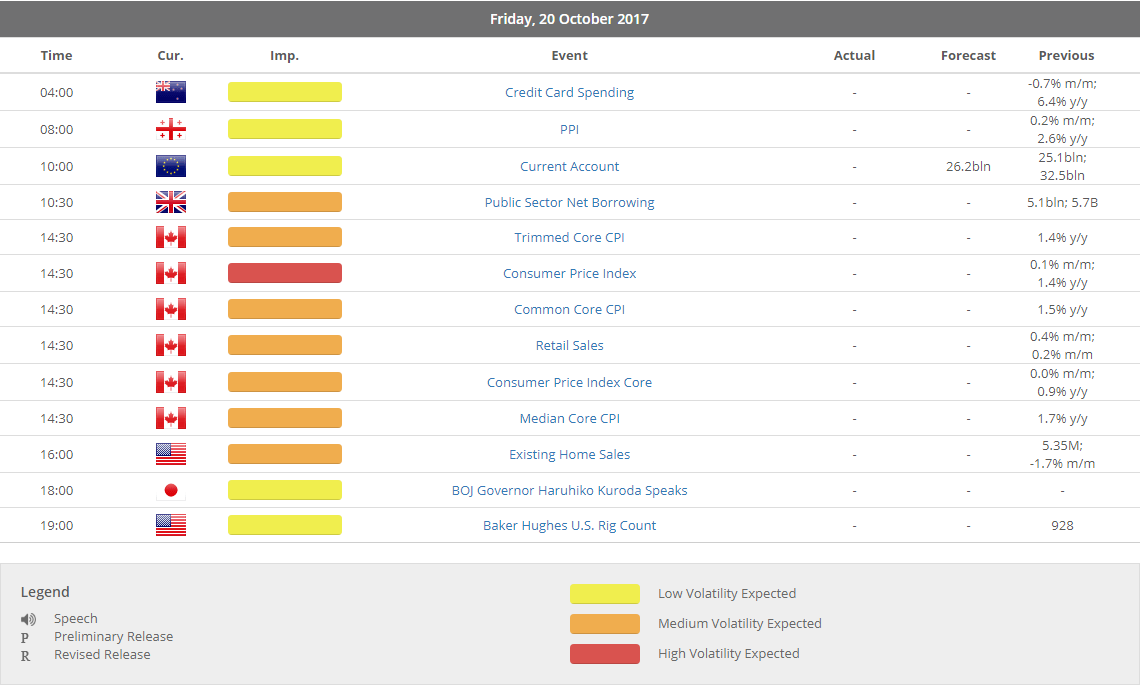Click the Georgia flag in PPI row
This screenshot has width=1142, height=687.
click(x=171, y=129)
